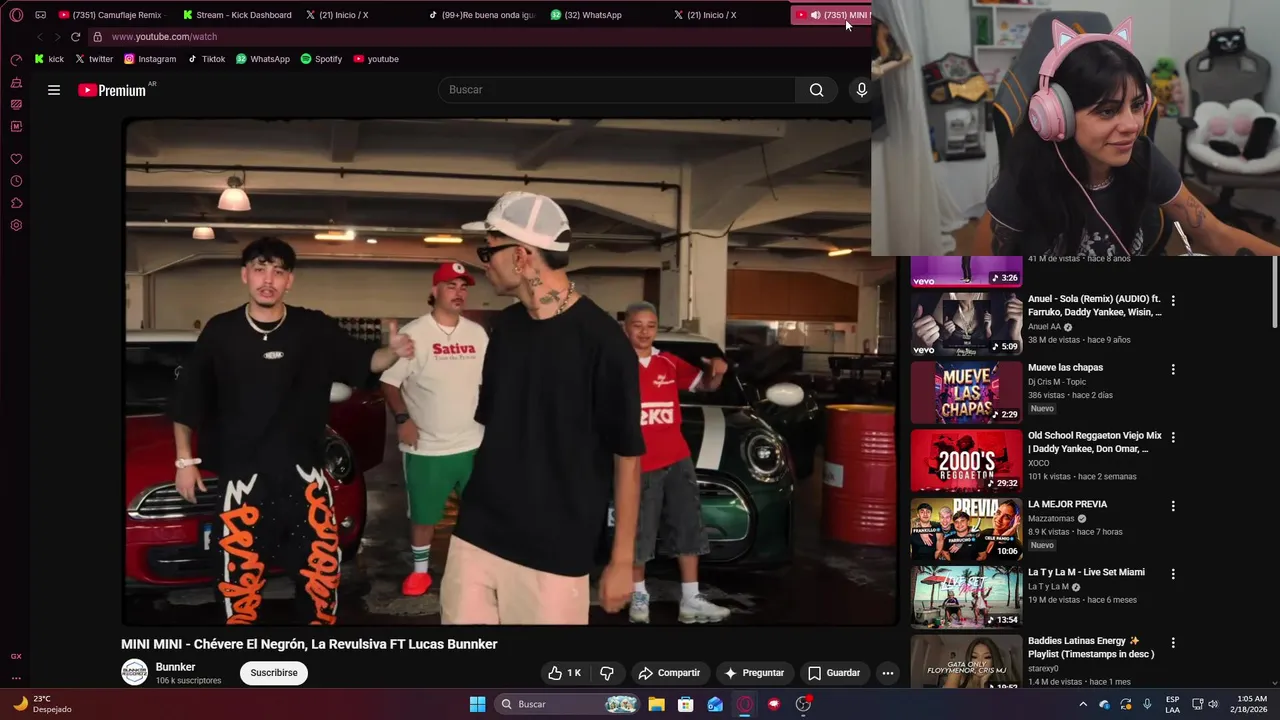Open the Anuel AA channel name
The width and height of the screenshot is (1280, 720).
tap(1044, 327)
